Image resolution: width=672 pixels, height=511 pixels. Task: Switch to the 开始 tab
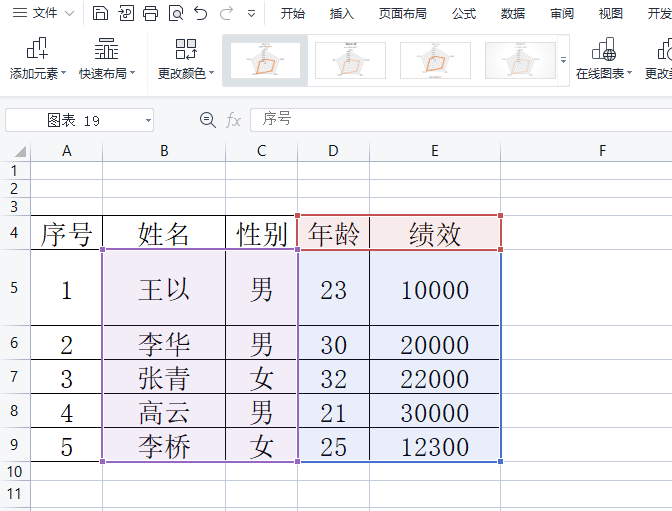coord(293,14)
